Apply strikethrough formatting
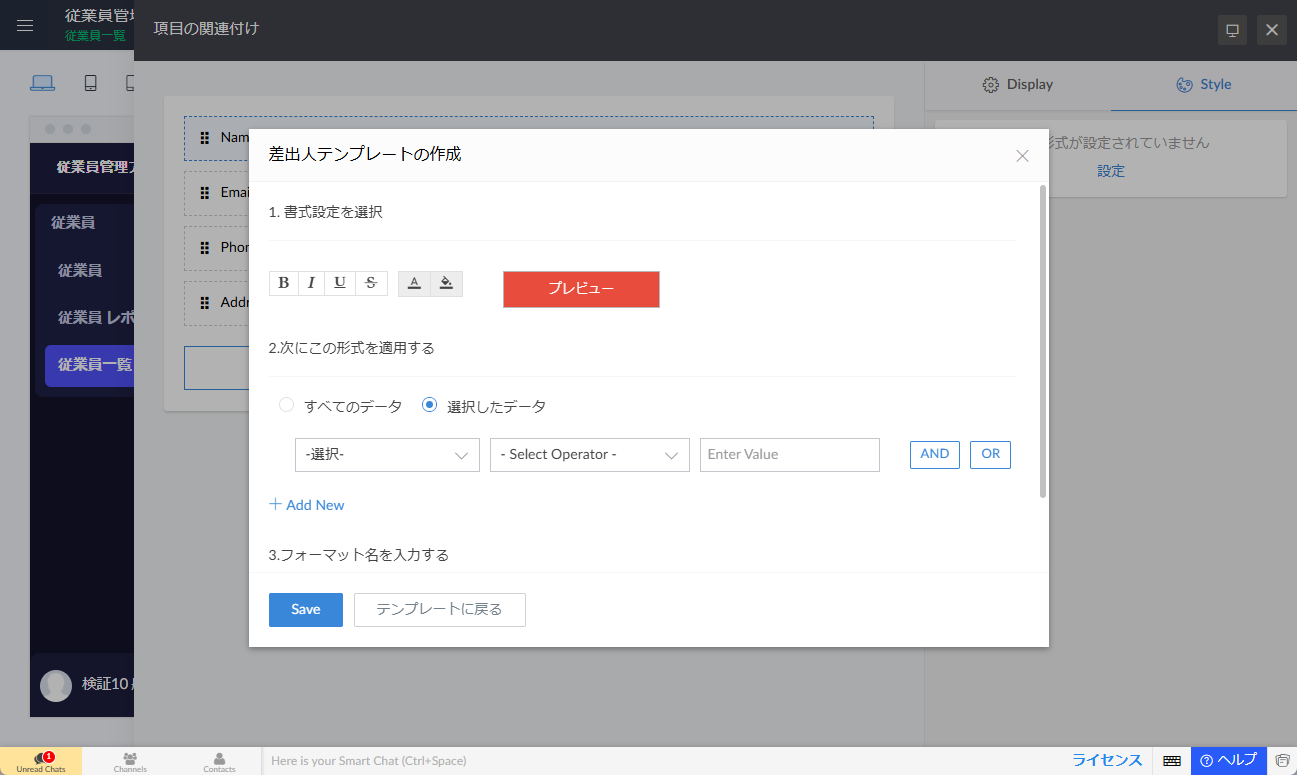 (x=371, y=283)
